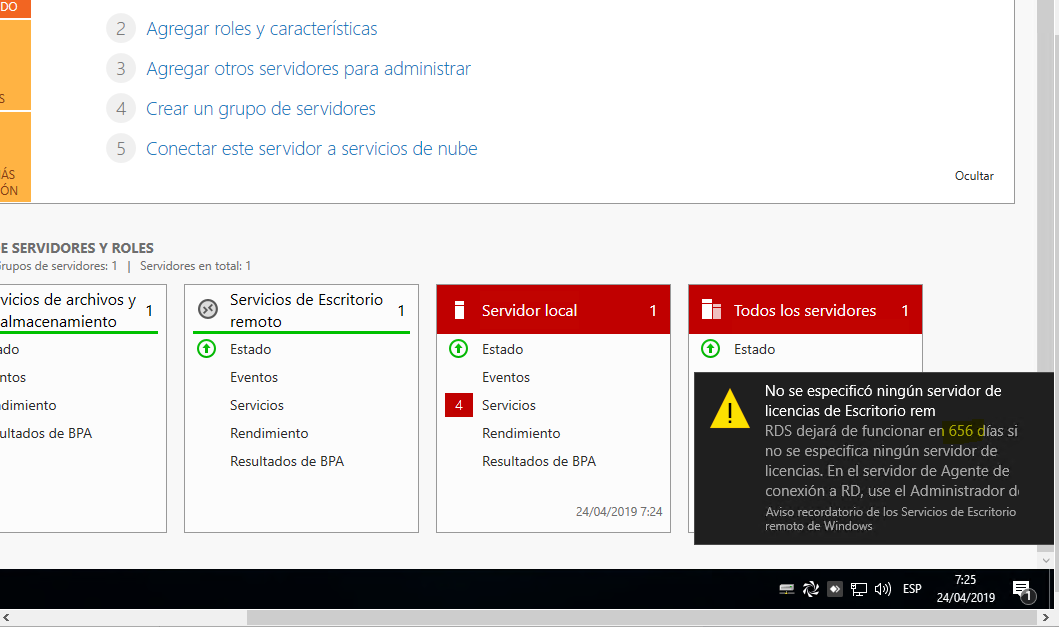1059x627 pixels.
Task: Open the notification center taskbar icon
Action: [1022, 590]
